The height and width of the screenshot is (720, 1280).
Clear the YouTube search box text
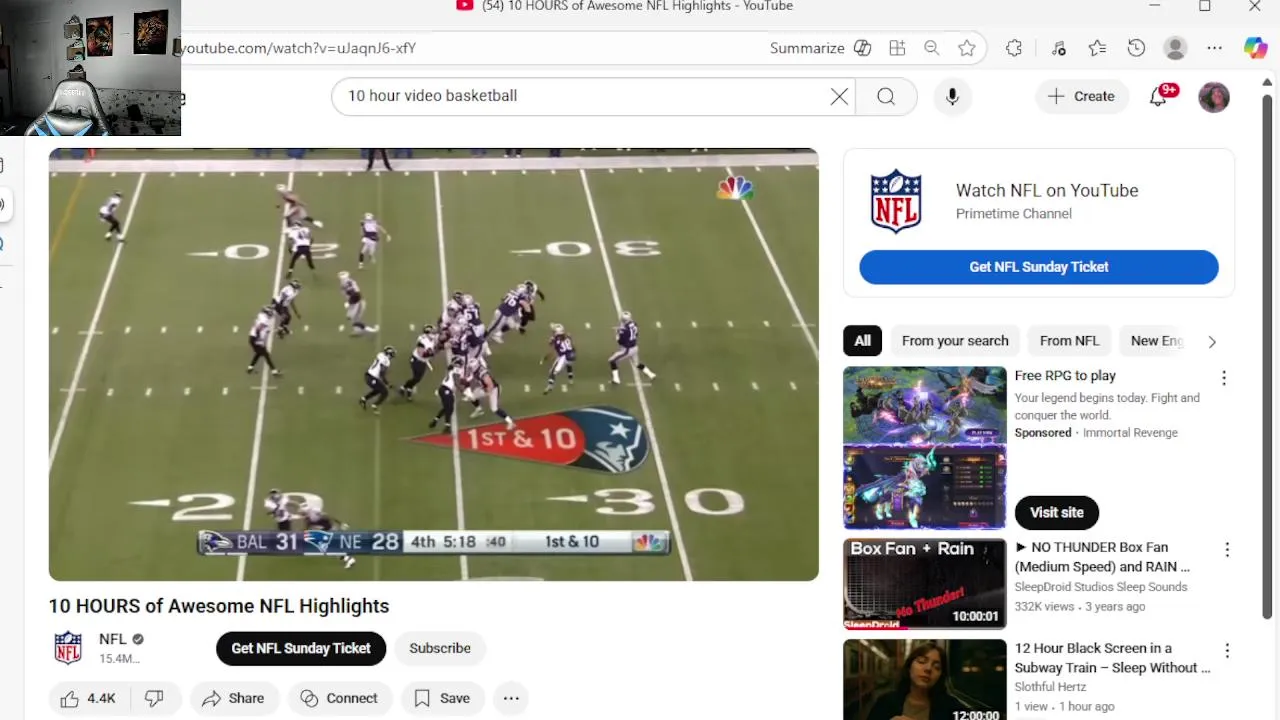[x=839, y=96]
